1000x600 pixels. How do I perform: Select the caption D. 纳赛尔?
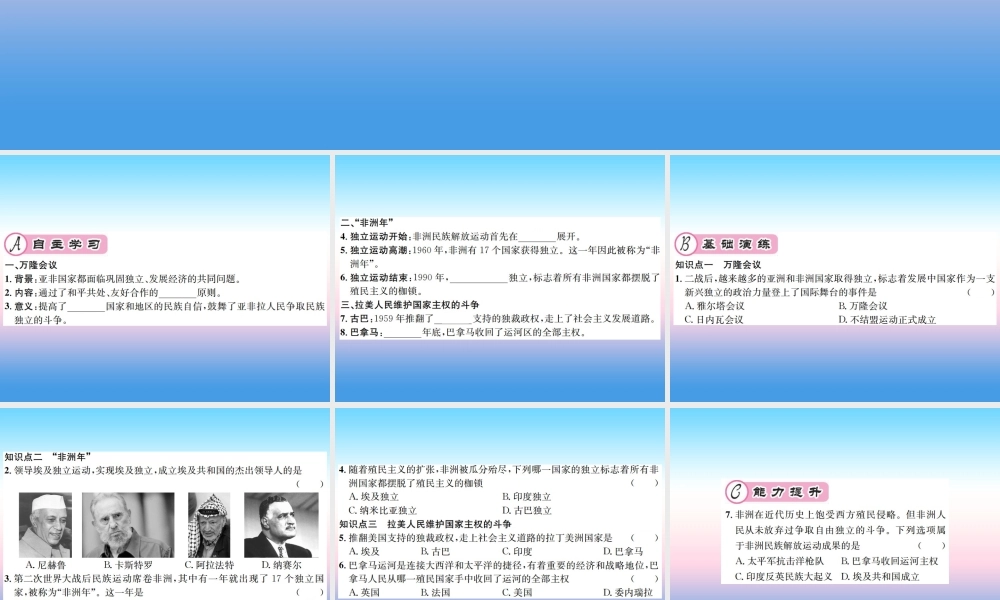pyautogui.click(x=281, y=565)
